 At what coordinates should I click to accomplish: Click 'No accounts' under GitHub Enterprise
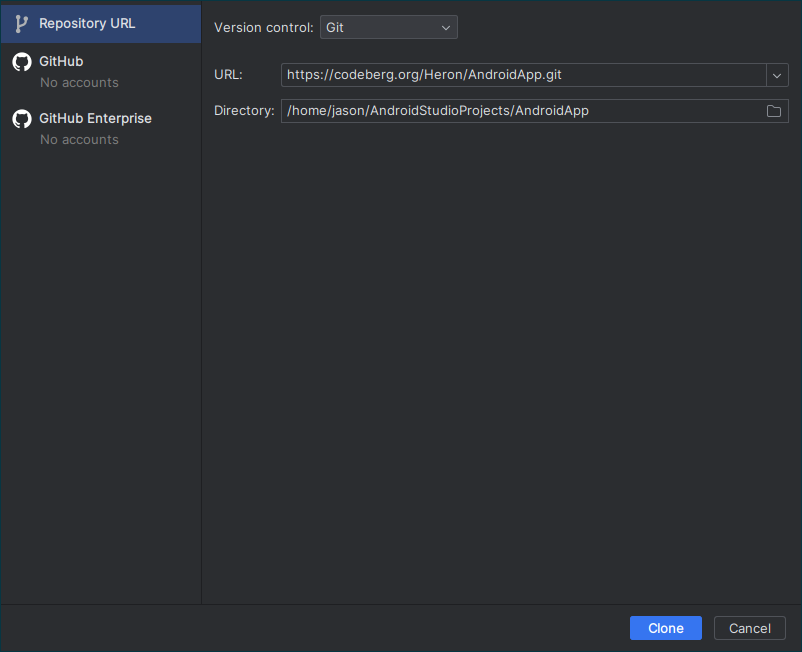click(79, 140)
